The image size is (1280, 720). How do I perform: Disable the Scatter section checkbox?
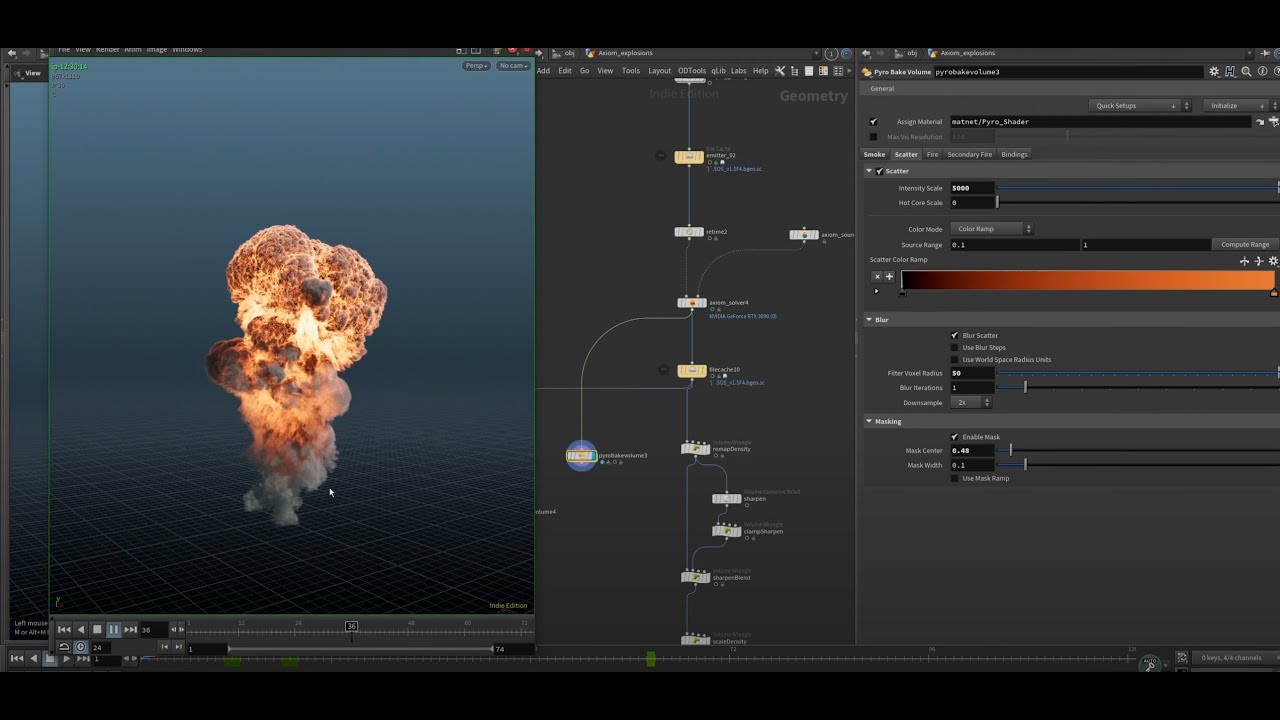(880, 171)
